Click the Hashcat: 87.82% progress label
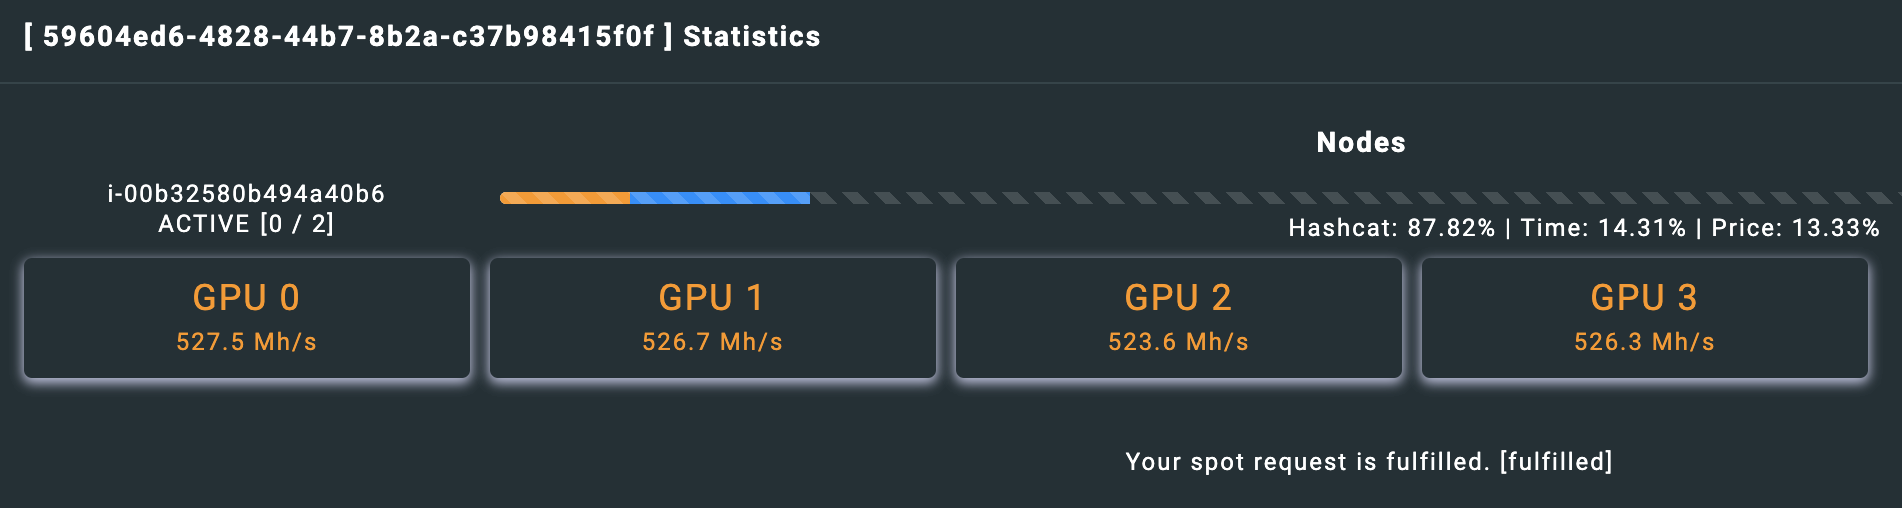The image size is (1902, 508). [x=1391, y=228]
